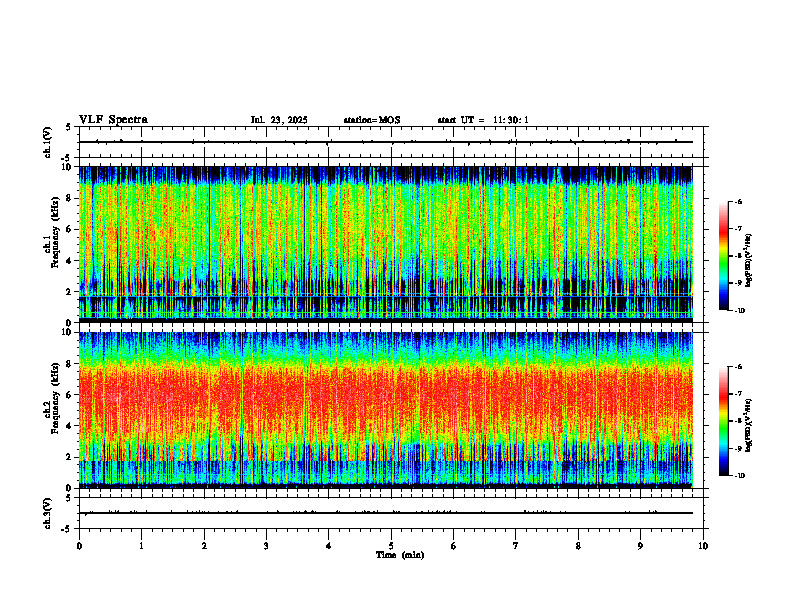Click the ch.2 colorbar "-7" tick label
Viewport: 792px width, 612px height.
point(738,394)
